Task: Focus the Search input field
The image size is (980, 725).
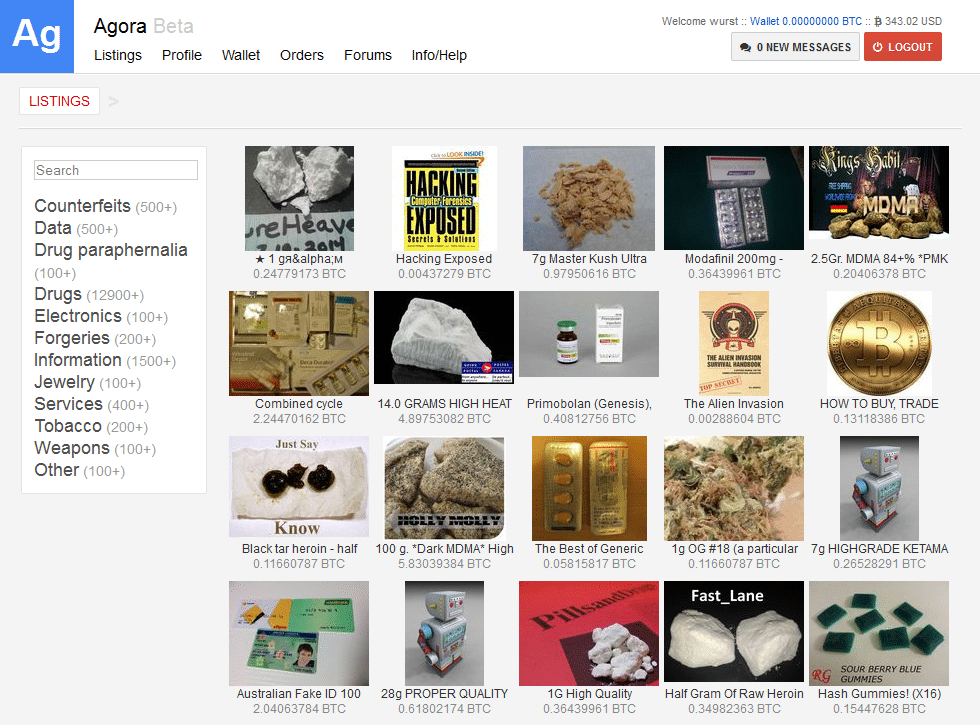Action: 116,170
